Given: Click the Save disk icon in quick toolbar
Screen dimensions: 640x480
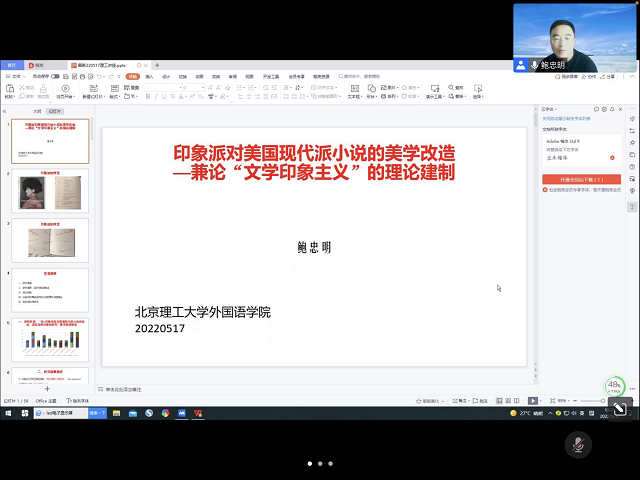Looking at the screenshot, I should [x=66, y=76].
